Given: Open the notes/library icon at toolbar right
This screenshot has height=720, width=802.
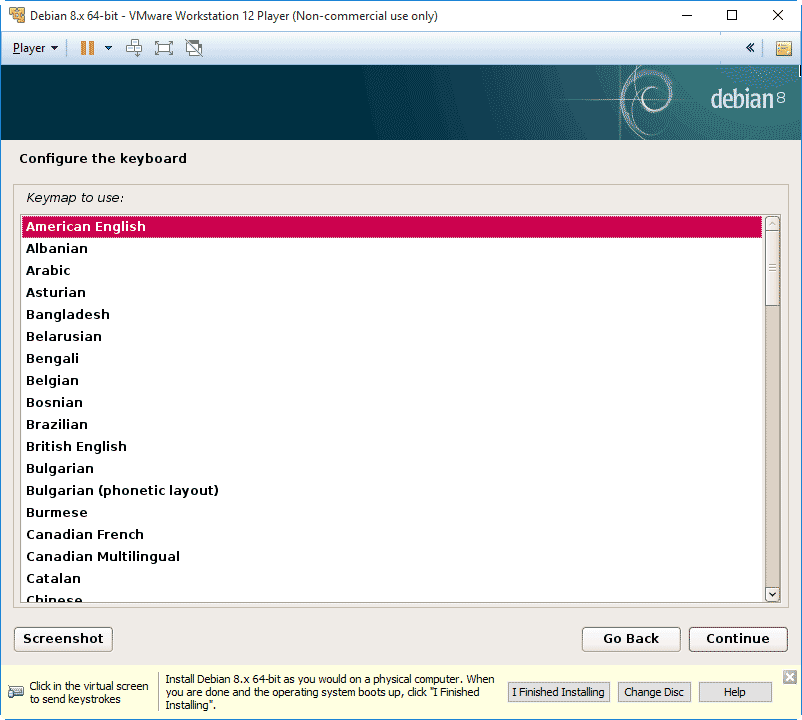Looking at the screenshot, I should (x=783, y=48).
